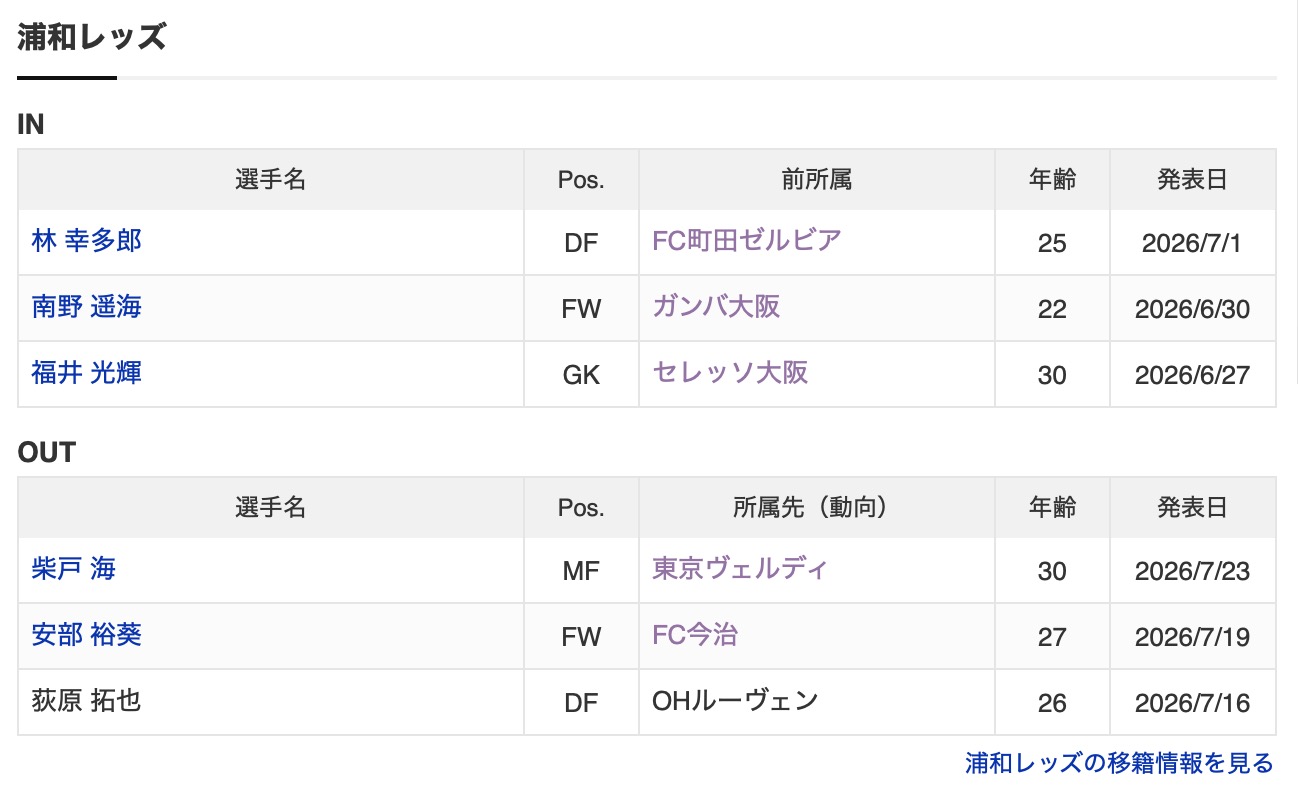Click the OUT table 発表日 header

click(1193, 508)
